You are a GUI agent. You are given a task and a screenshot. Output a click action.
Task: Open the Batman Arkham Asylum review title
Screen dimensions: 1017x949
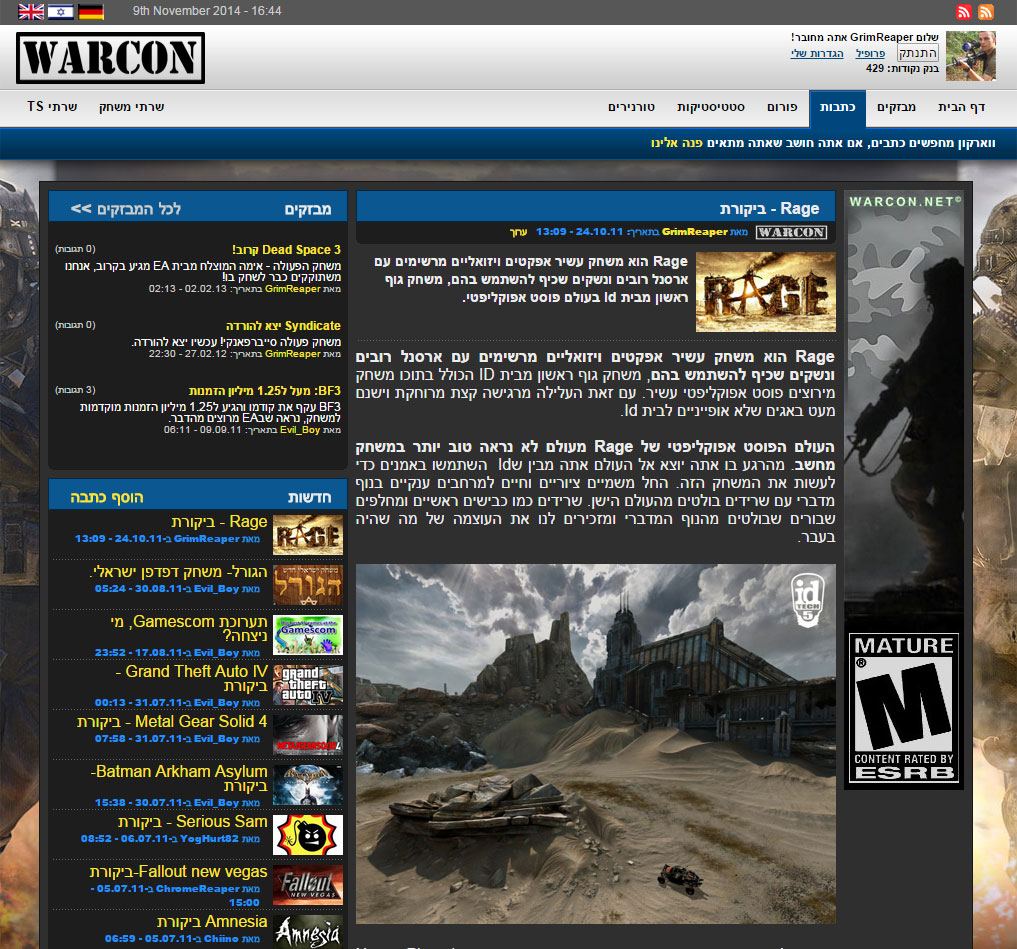(179, 778)
